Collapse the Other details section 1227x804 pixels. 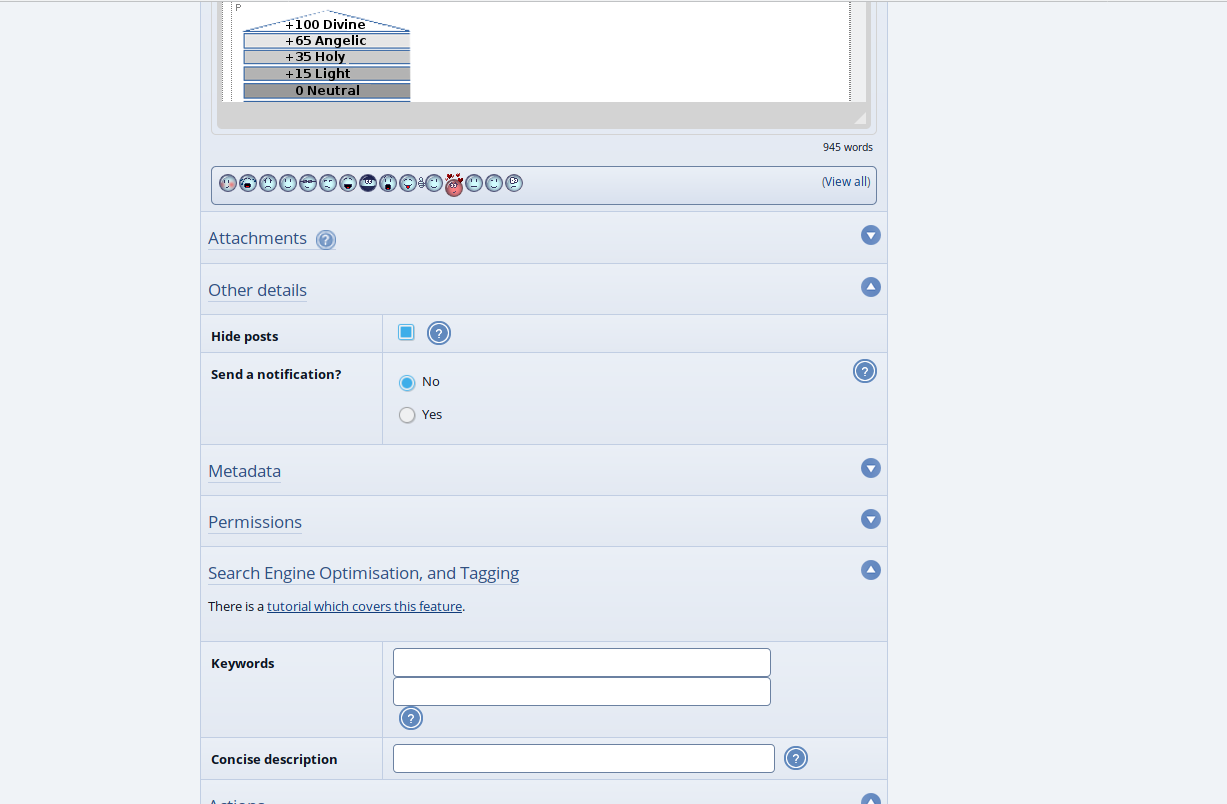[x=870, y=287]
